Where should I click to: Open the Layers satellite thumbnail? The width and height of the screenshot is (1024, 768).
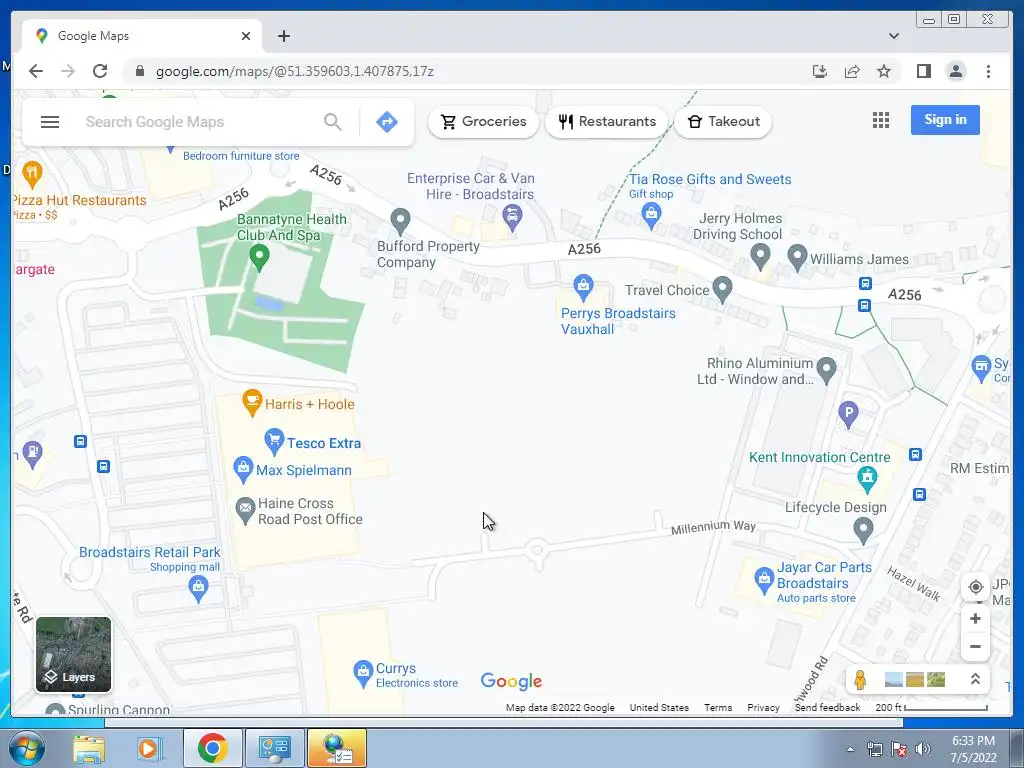pyautogui.click(x=73, y=654)
